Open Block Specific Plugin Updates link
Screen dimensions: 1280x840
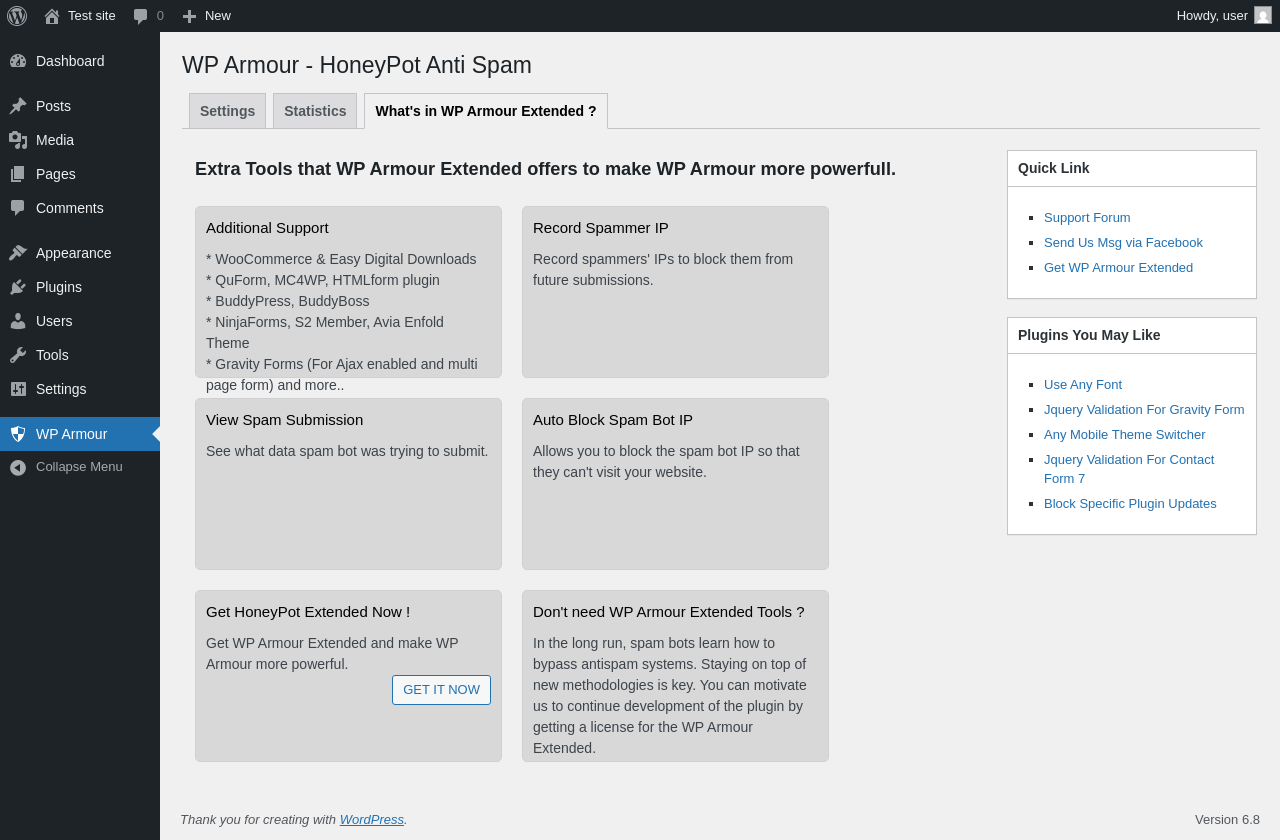(1130, 504)
